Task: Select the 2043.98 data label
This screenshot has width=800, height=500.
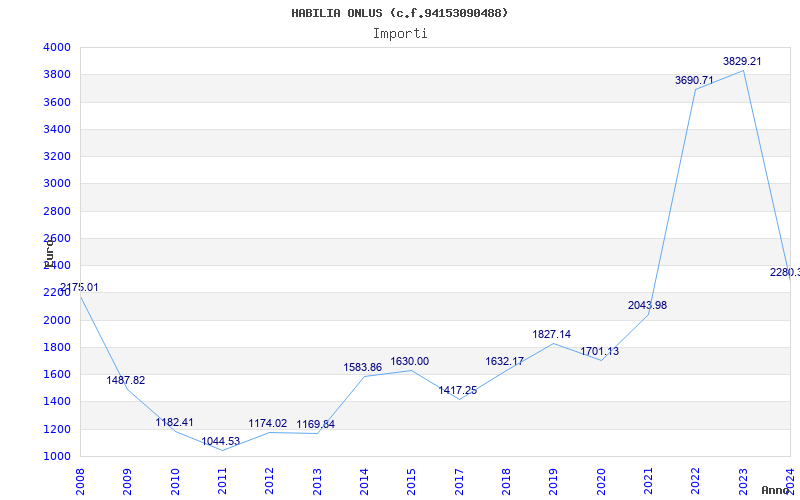Action: click(x=647, y=305)
